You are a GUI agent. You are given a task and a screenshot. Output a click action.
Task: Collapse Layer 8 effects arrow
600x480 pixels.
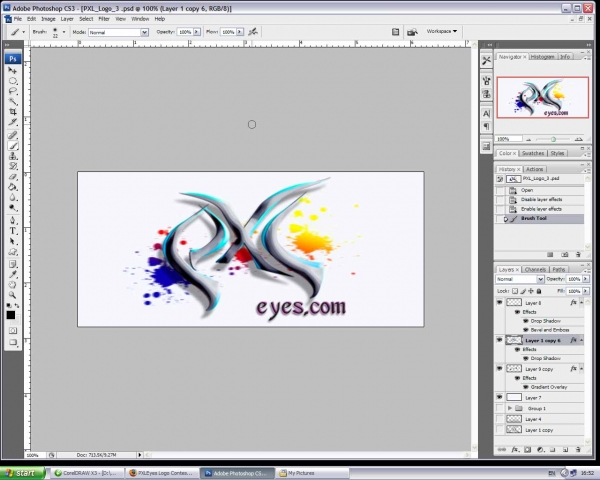coord(581,302)
